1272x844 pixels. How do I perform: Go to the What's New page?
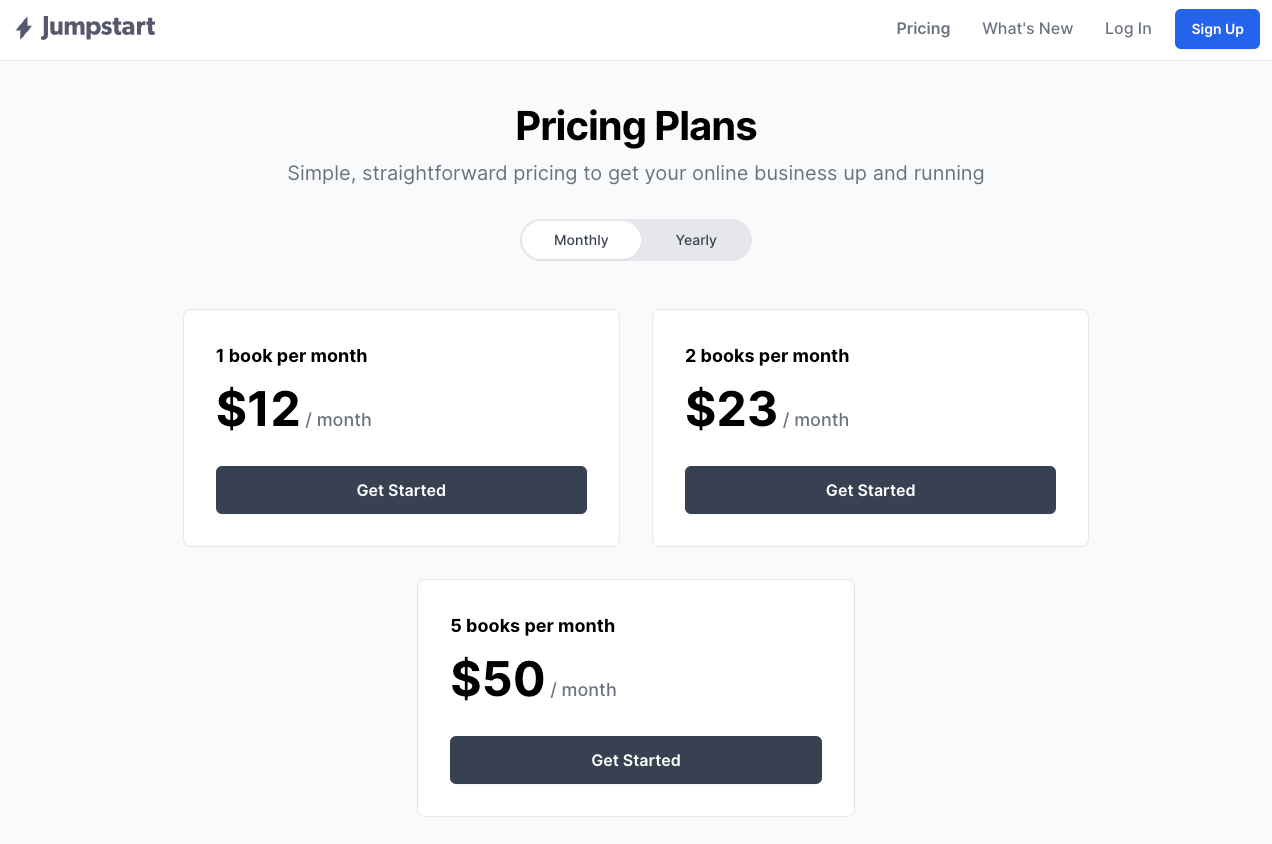coord(1027,29)
